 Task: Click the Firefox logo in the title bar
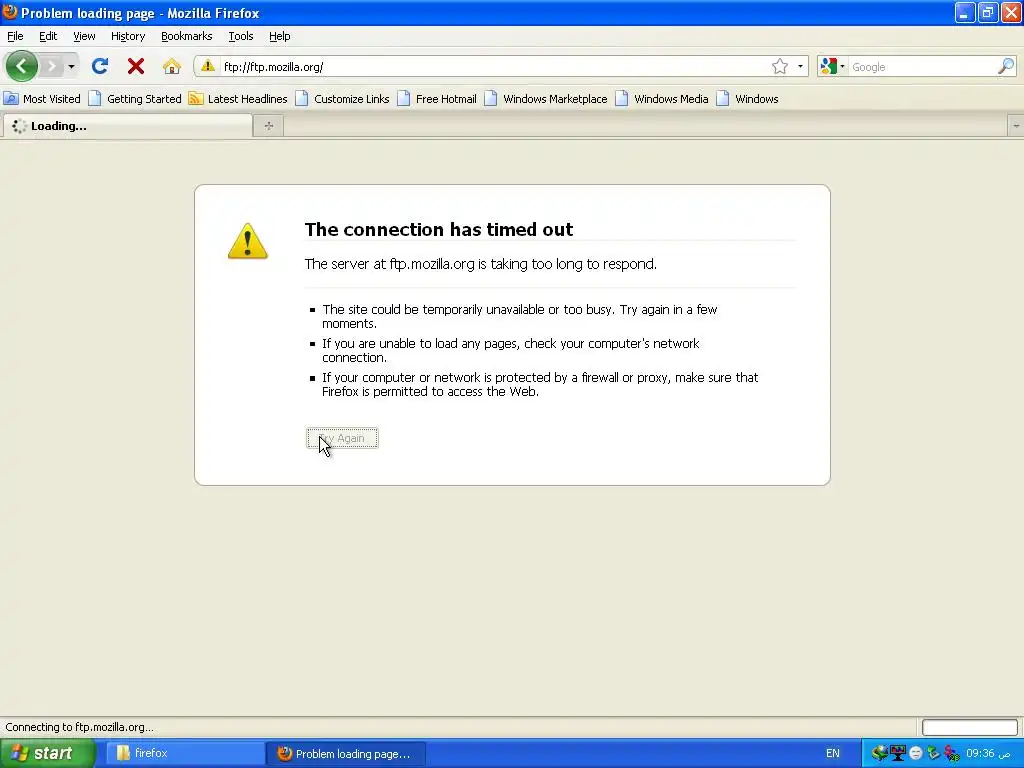click(x=10, y=12)
